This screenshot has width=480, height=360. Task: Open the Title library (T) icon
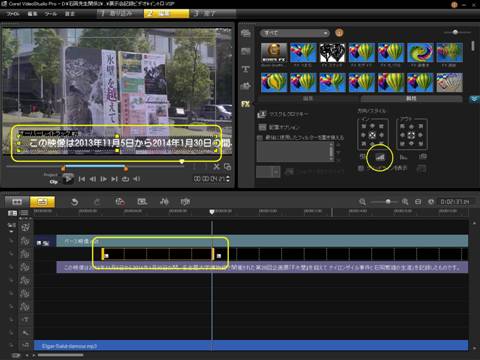pyautogui.click(x=246, y=69)
